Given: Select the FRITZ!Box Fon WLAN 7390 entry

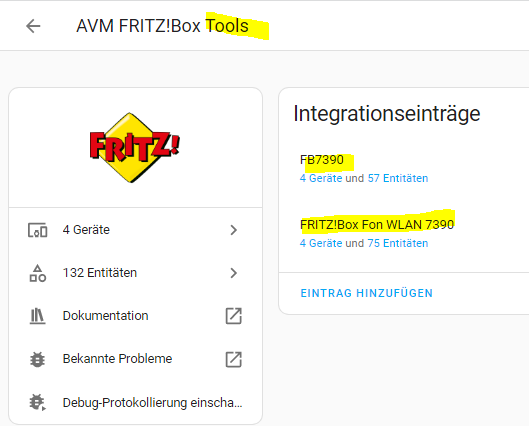Looking at the screenshot, I should [377, 225].
